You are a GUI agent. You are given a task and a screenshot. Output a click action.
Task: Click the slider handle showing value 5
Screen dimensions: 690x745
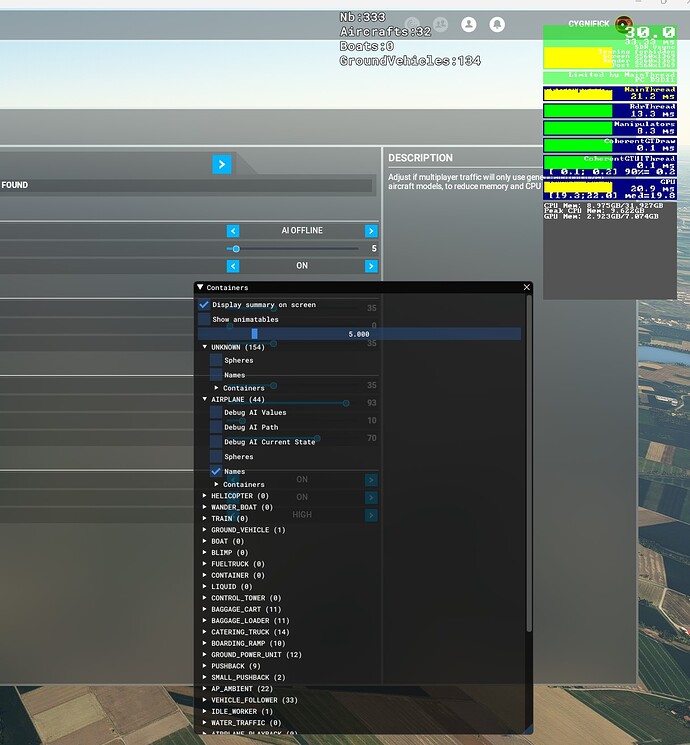point(236,248)
